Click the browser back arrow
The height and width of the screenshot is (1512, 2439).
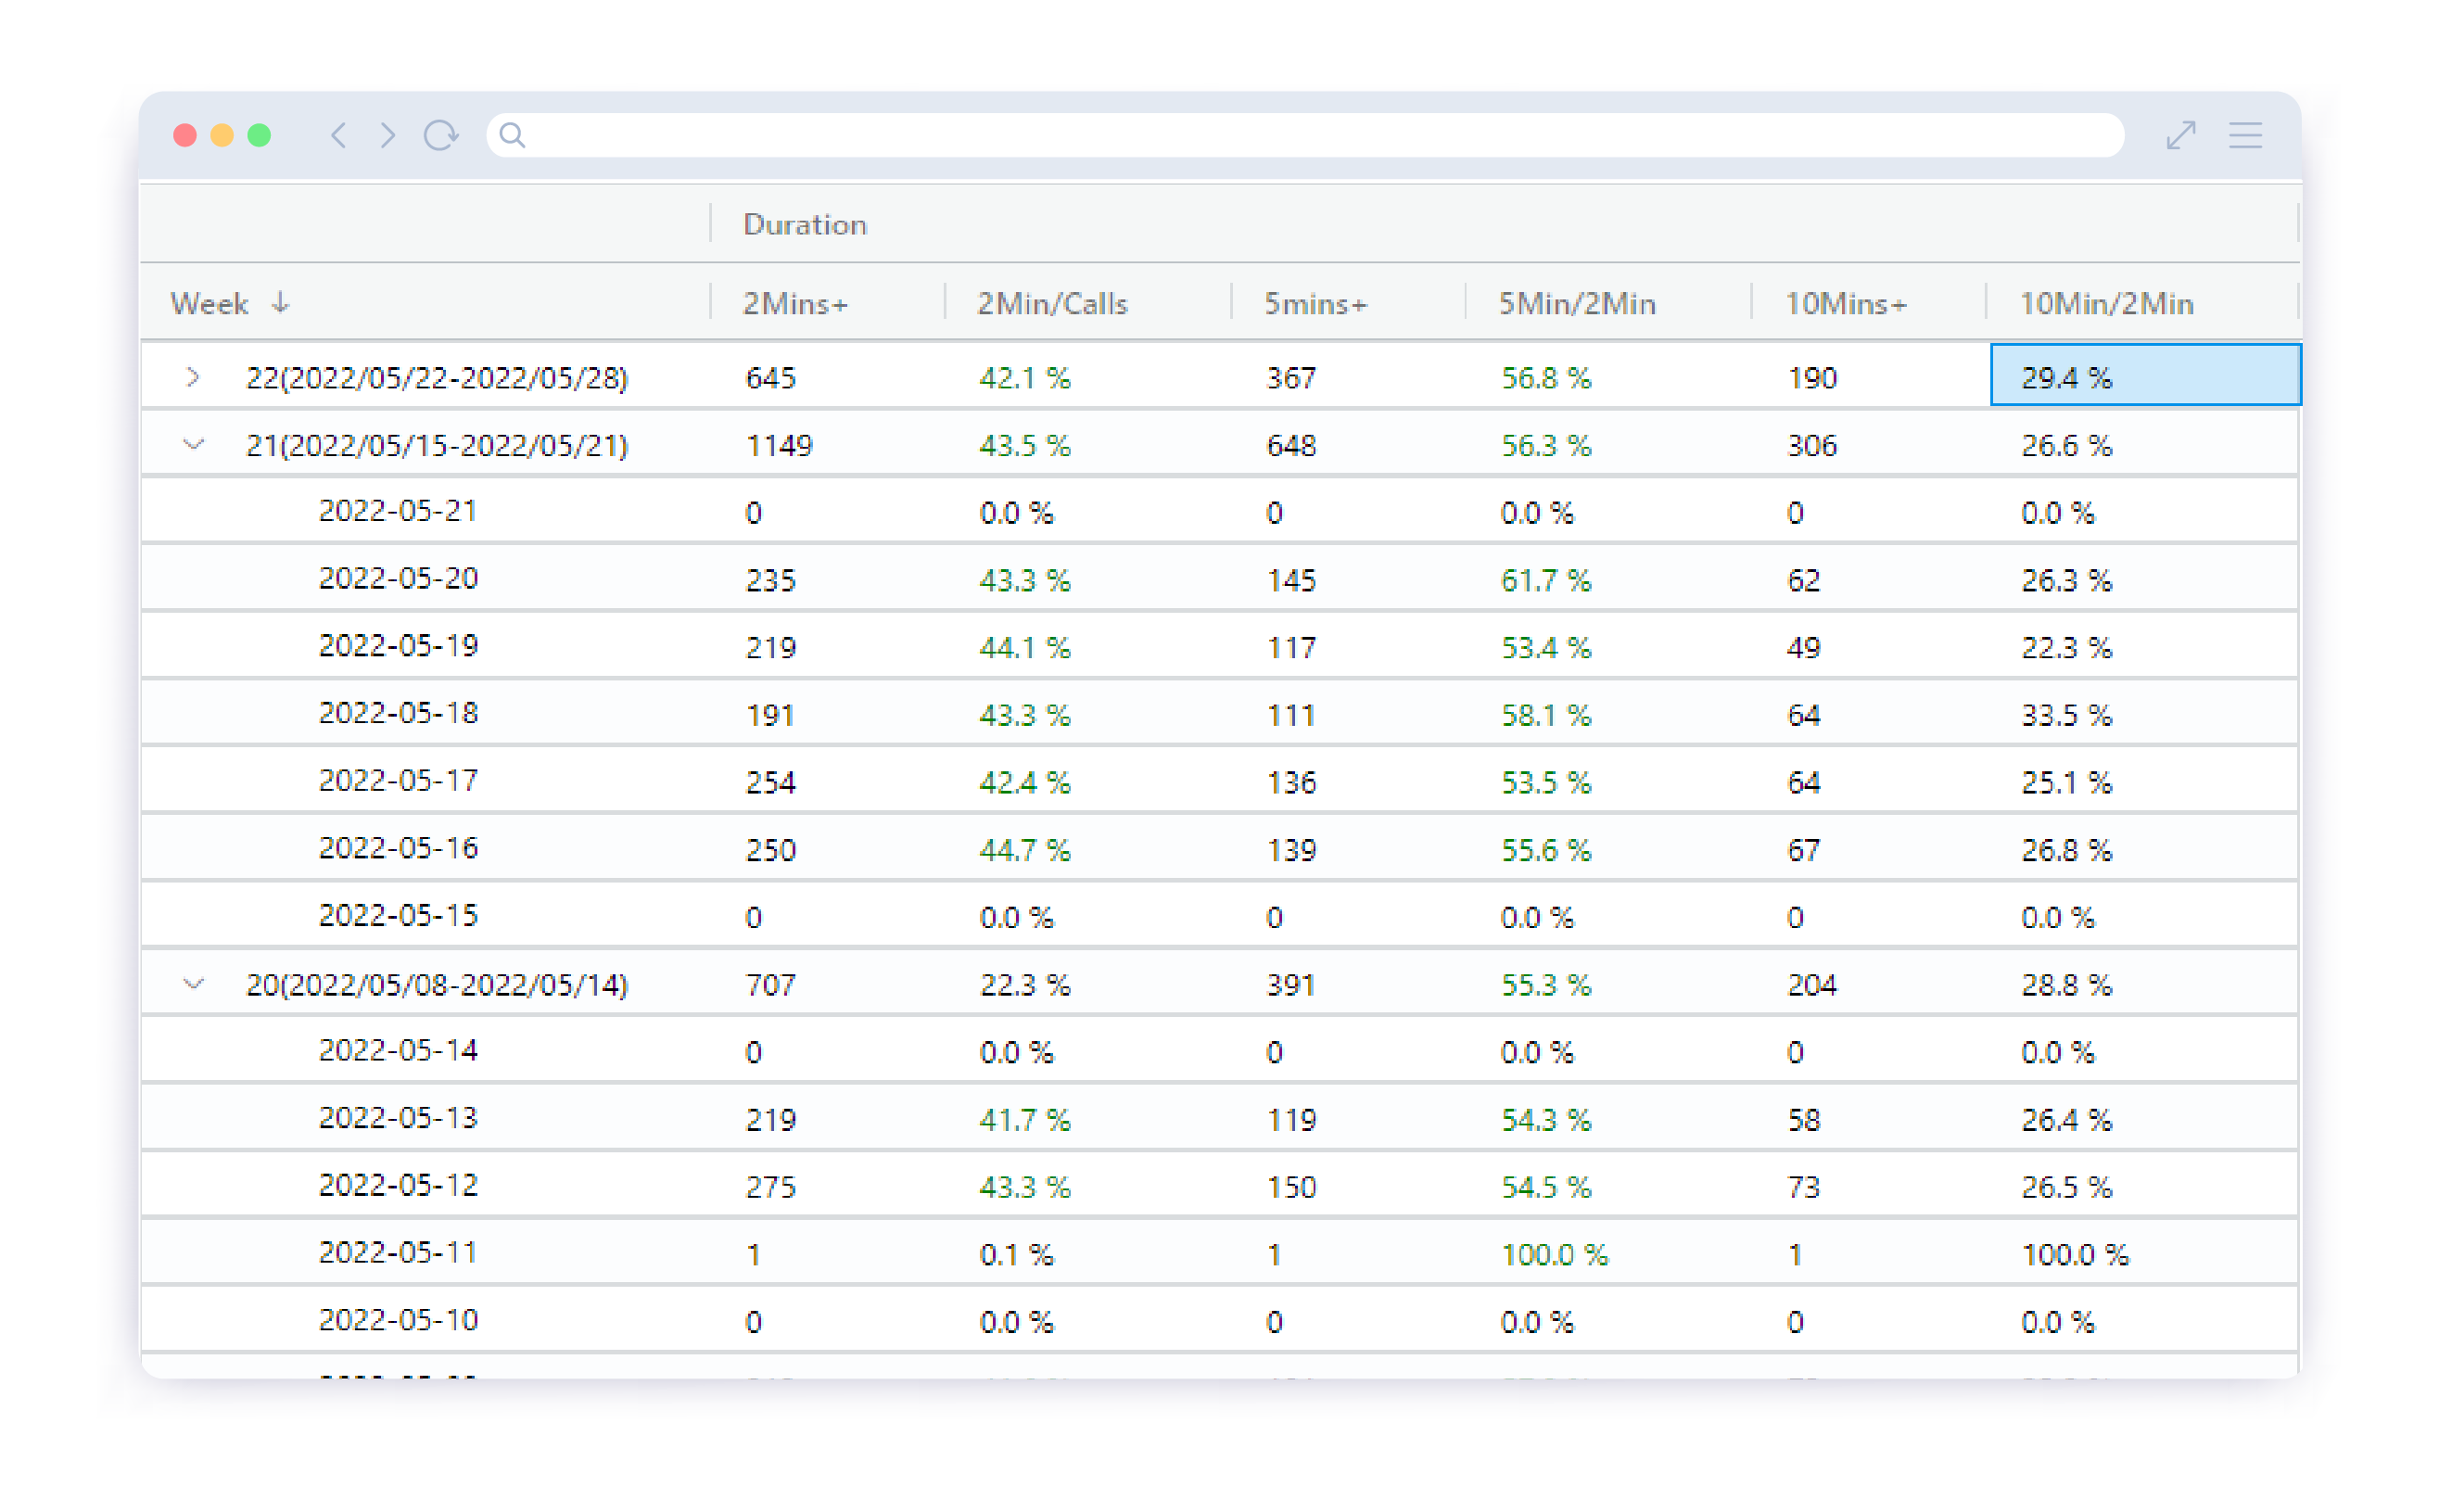point(339,135)
